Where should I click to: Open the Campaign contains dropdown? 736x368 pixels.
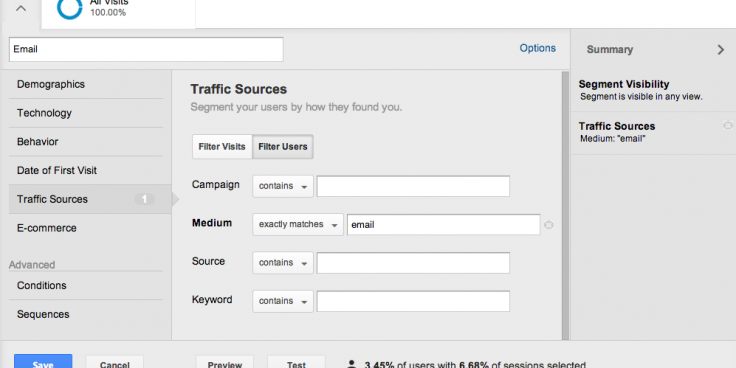click(283, 186)
